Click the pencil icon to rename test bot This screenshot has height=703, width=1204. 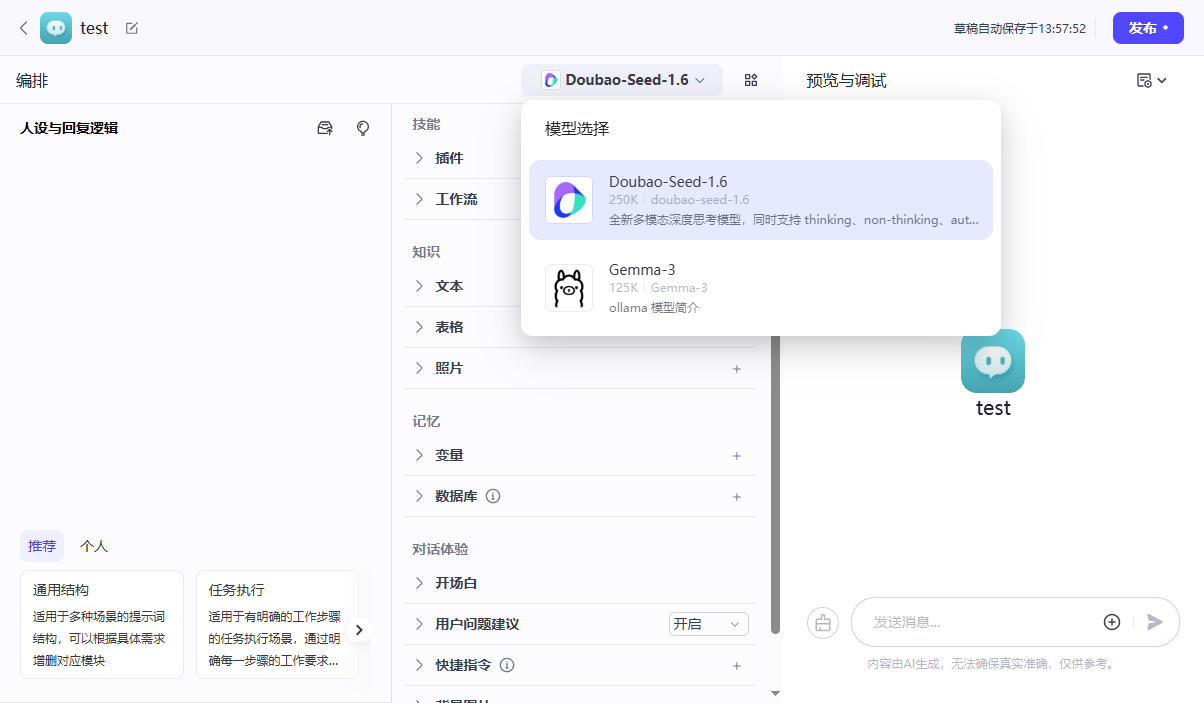coord(131,28)
